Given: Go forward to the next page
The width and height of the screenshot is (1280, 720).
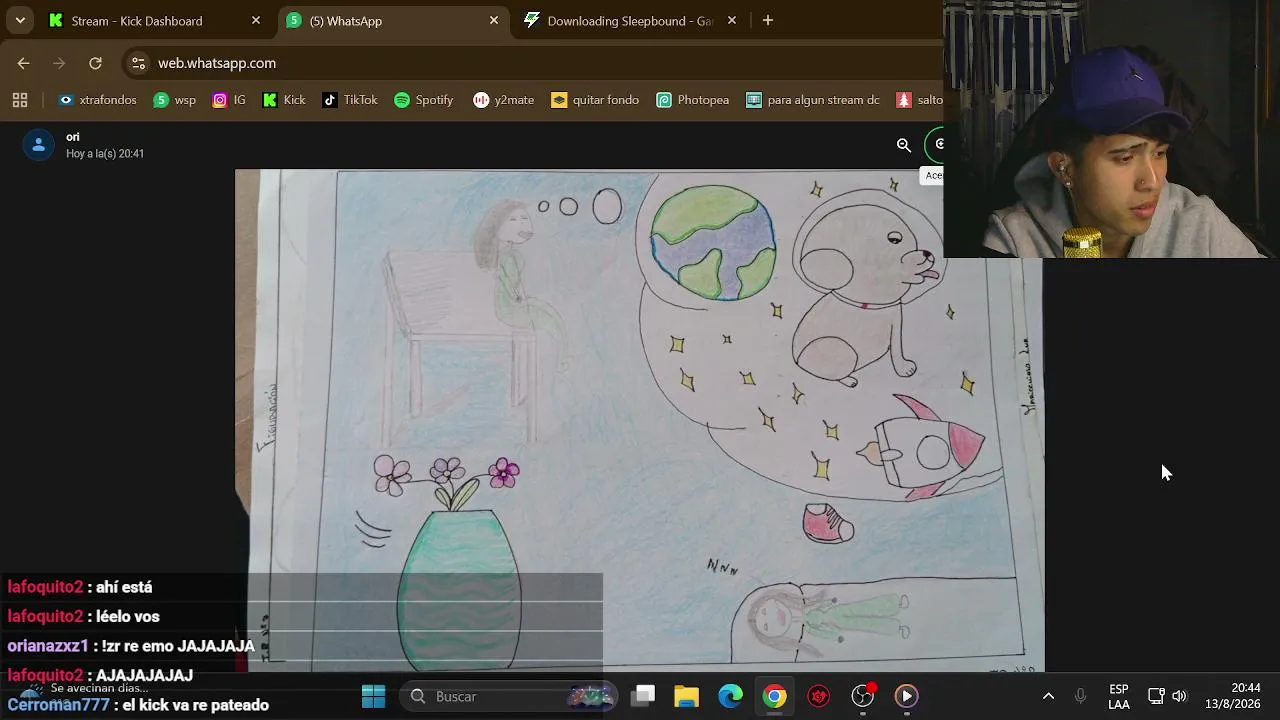Looking at the screenshot, I should (x=59, y=63).
